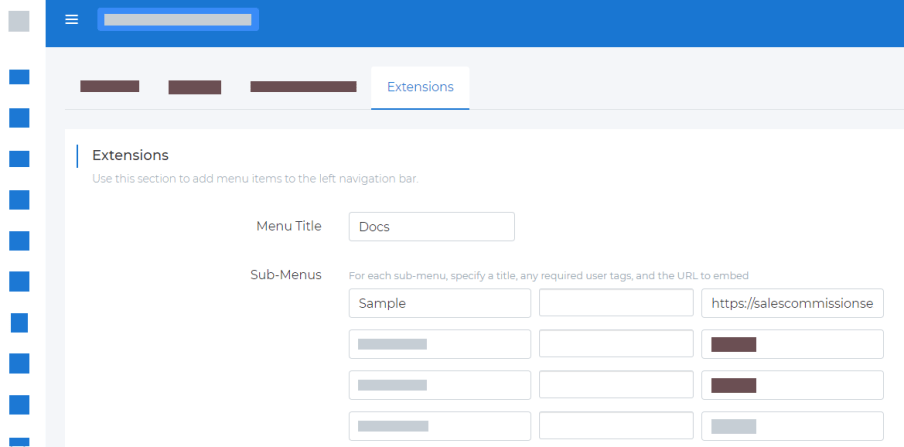The width and height of the screenshot is (904, 447).
Task: Open the tab immediately left of Extensions
Action: (x=303, y=87)
